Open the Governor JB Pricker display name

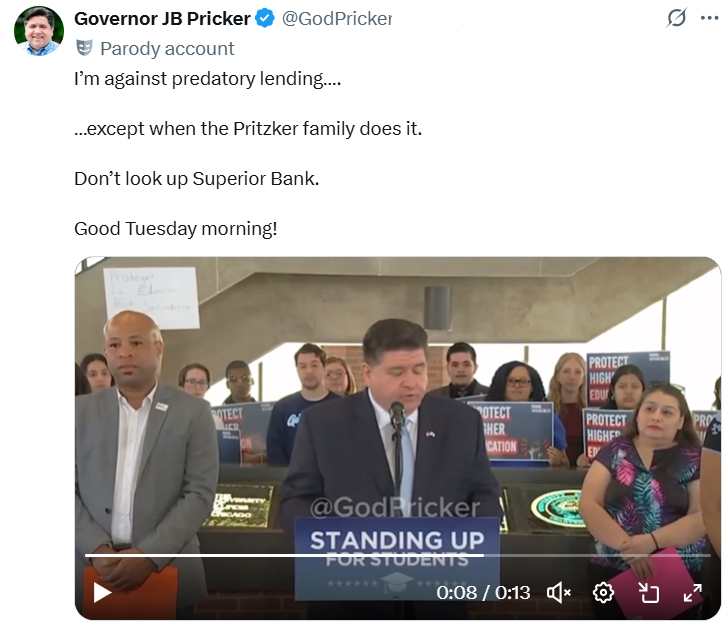pos(162,19)
